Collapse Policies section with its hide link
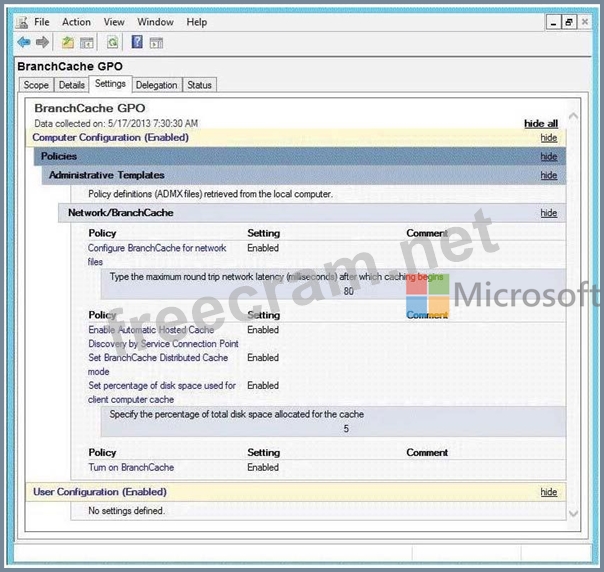Screen dimensions: 604x572 point(549,156)
